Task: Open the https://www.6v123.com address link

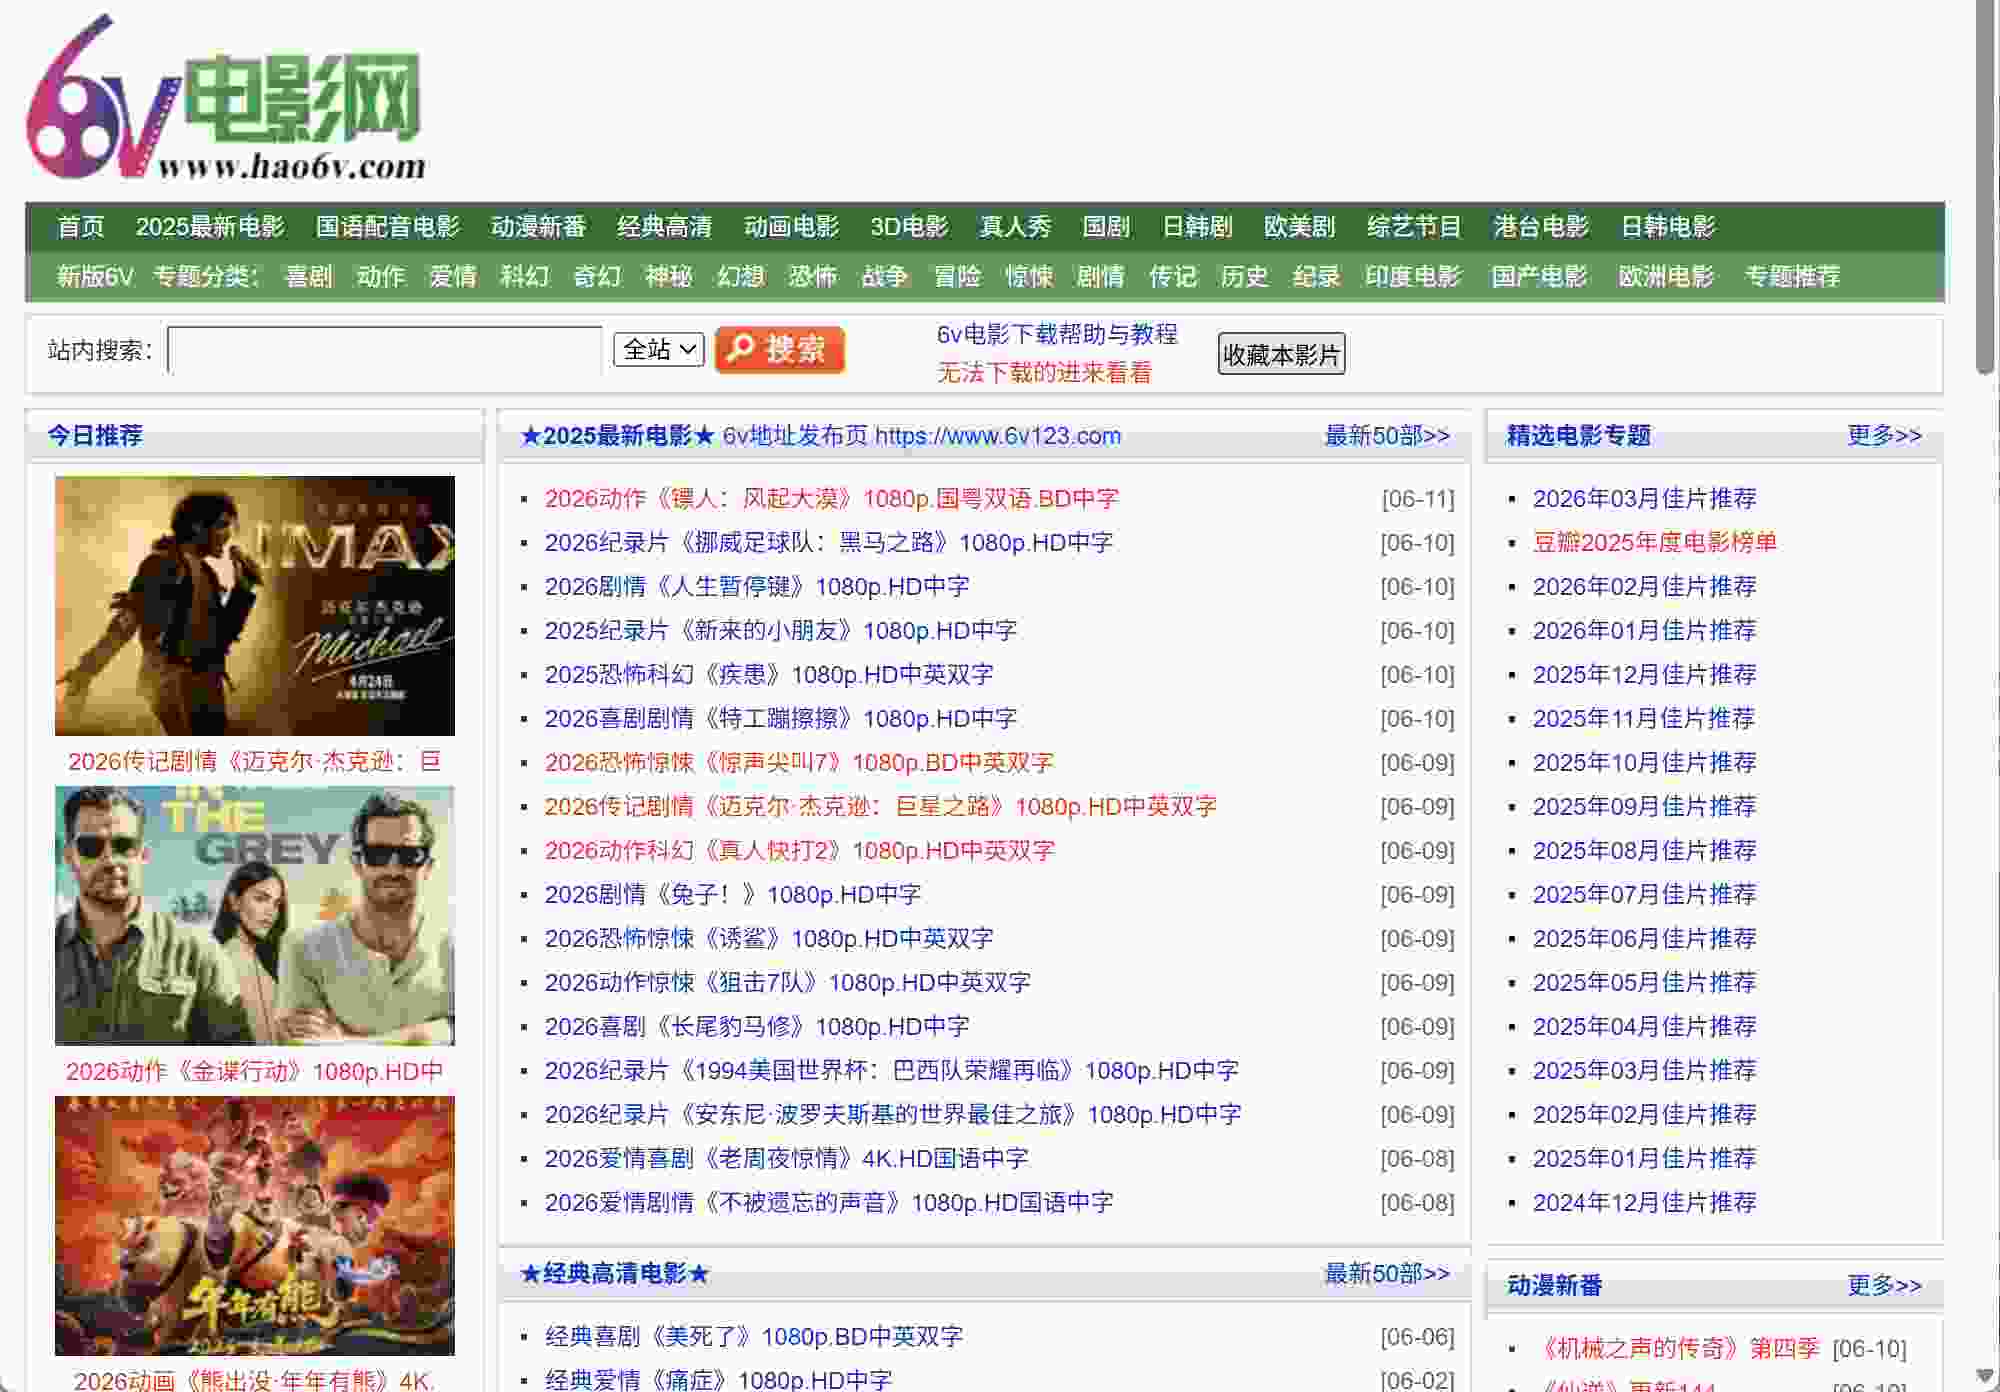Action: click(998, 436)
